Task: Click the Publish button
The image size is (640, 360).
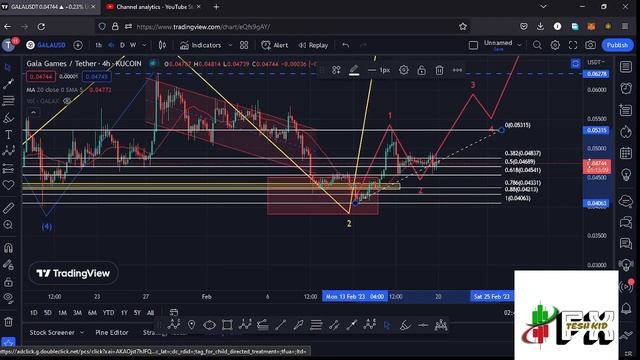Action: click(617, 45)
